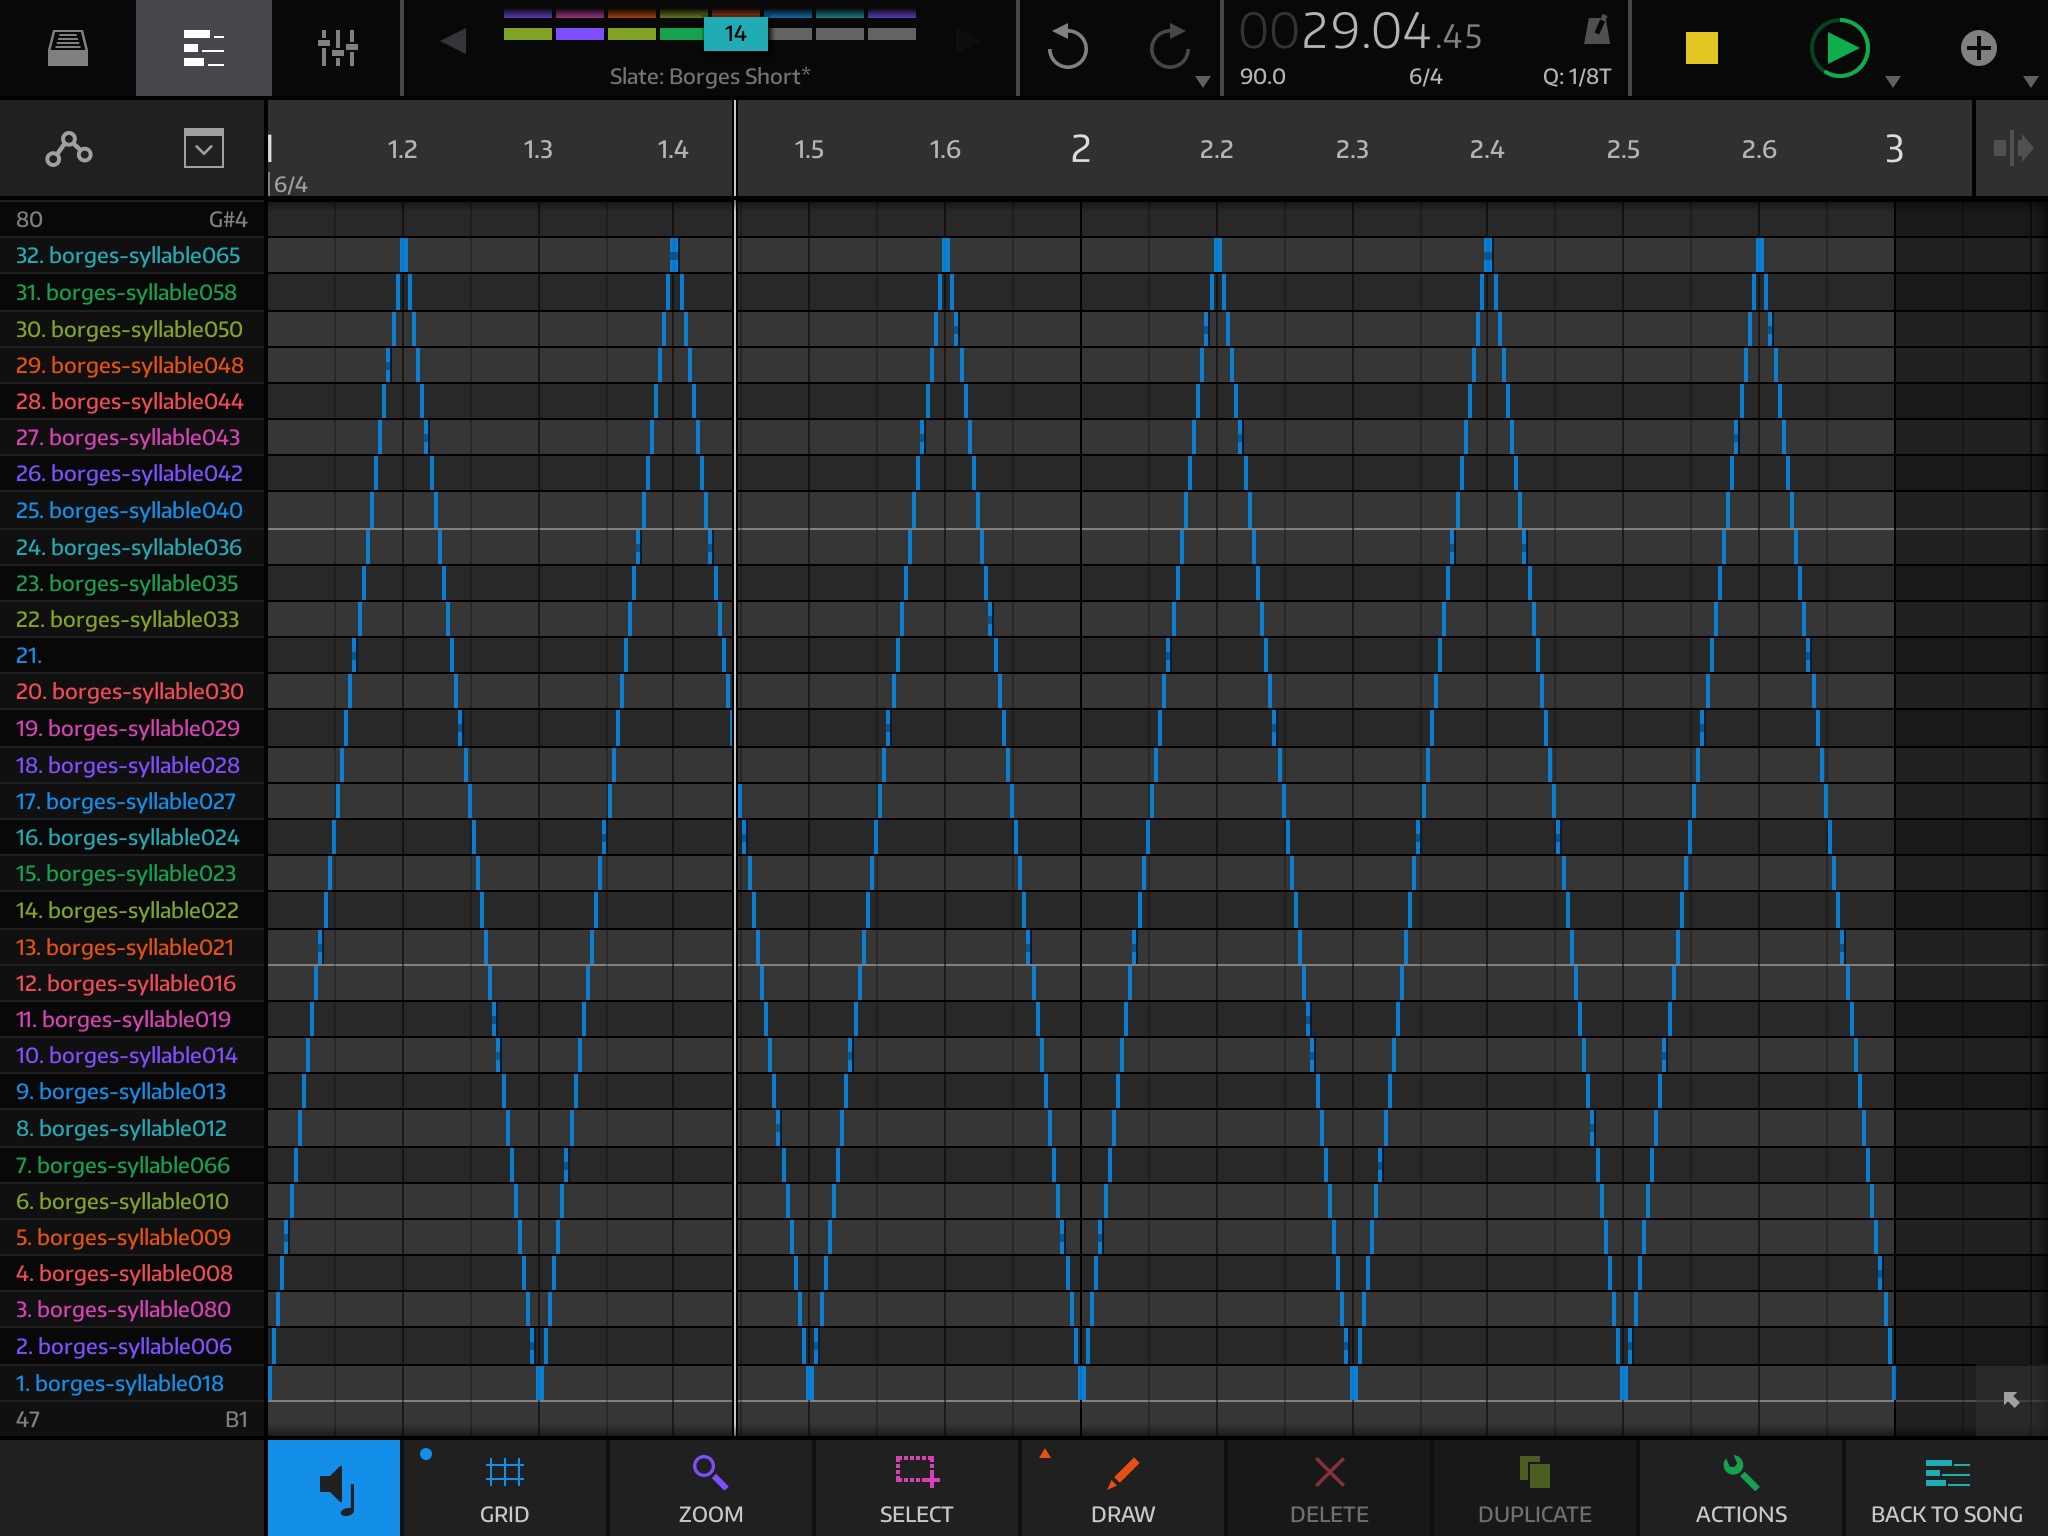Select the ZOOM tool
This screenshot has width=2048, height=1536.
[x=710, y=1488]
